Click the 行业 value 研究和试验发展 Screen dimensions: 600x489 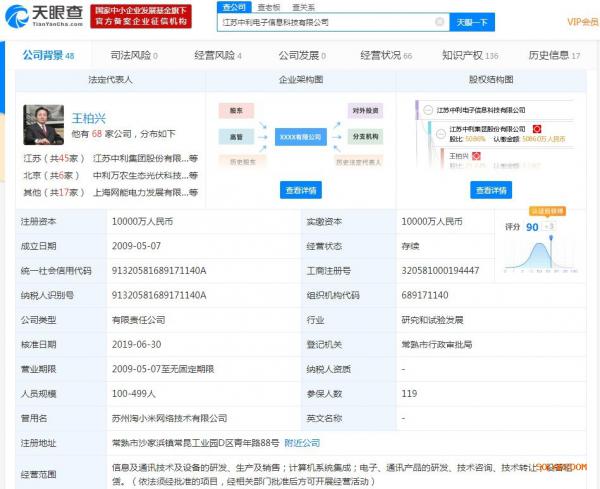[432, 320]
